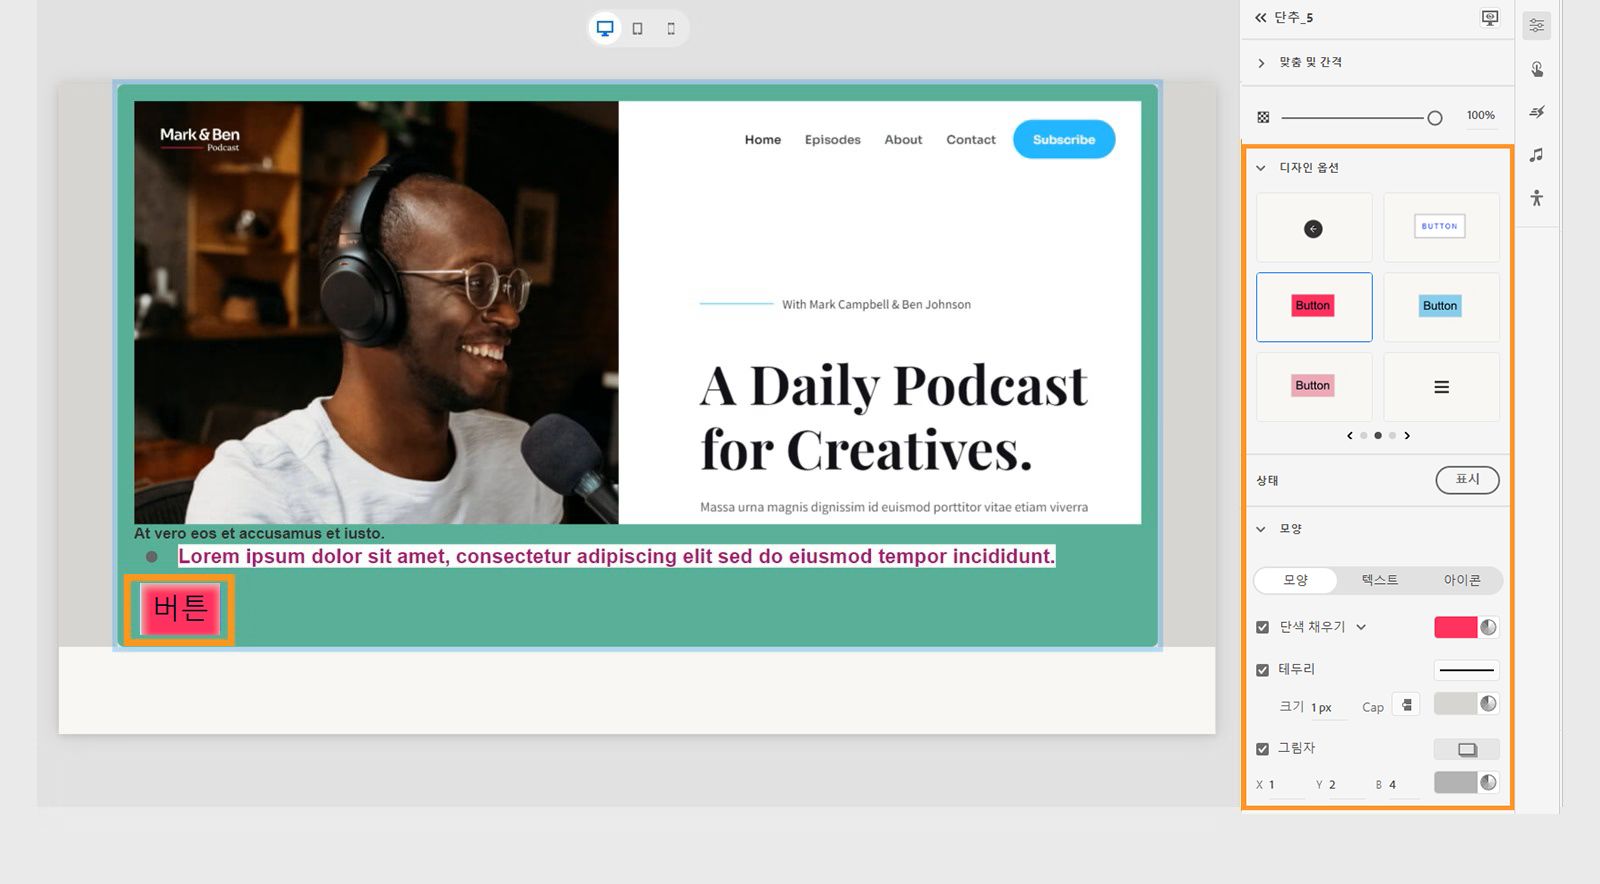Open the border line style dropdown

click(1467, 670)
